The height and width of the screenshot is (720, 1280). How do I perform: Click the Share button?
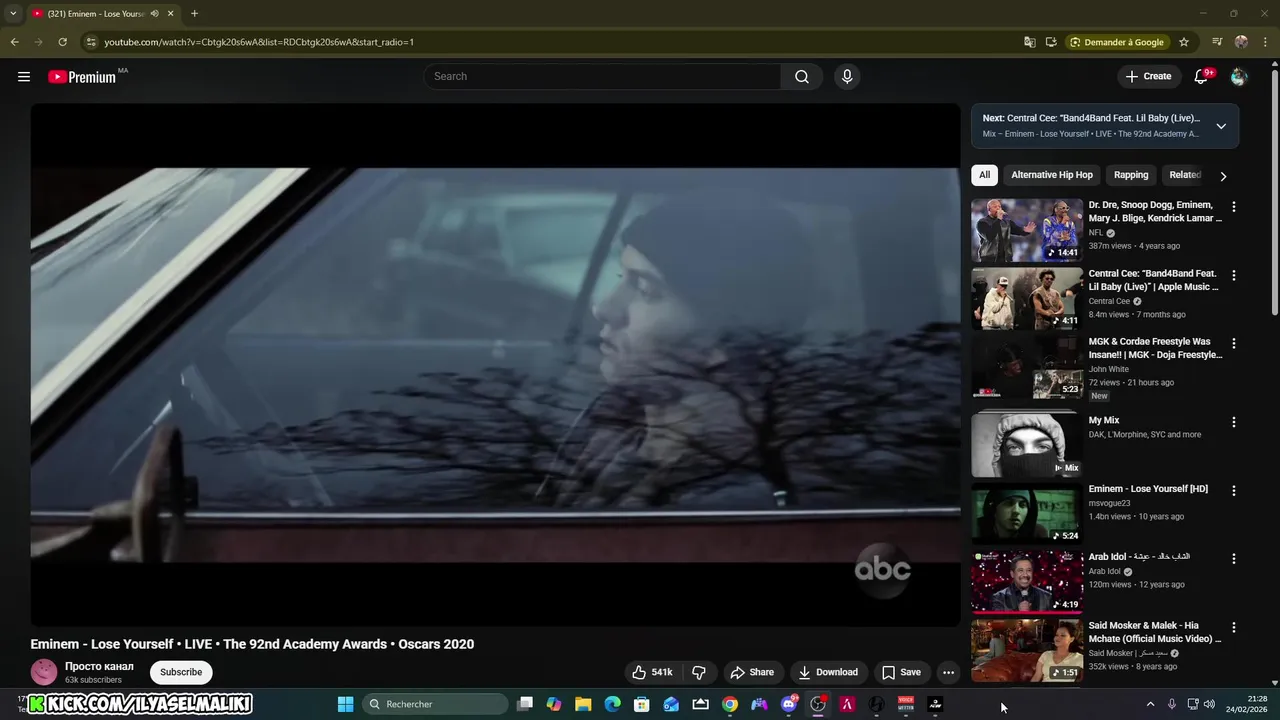click(x=752, y=672)
